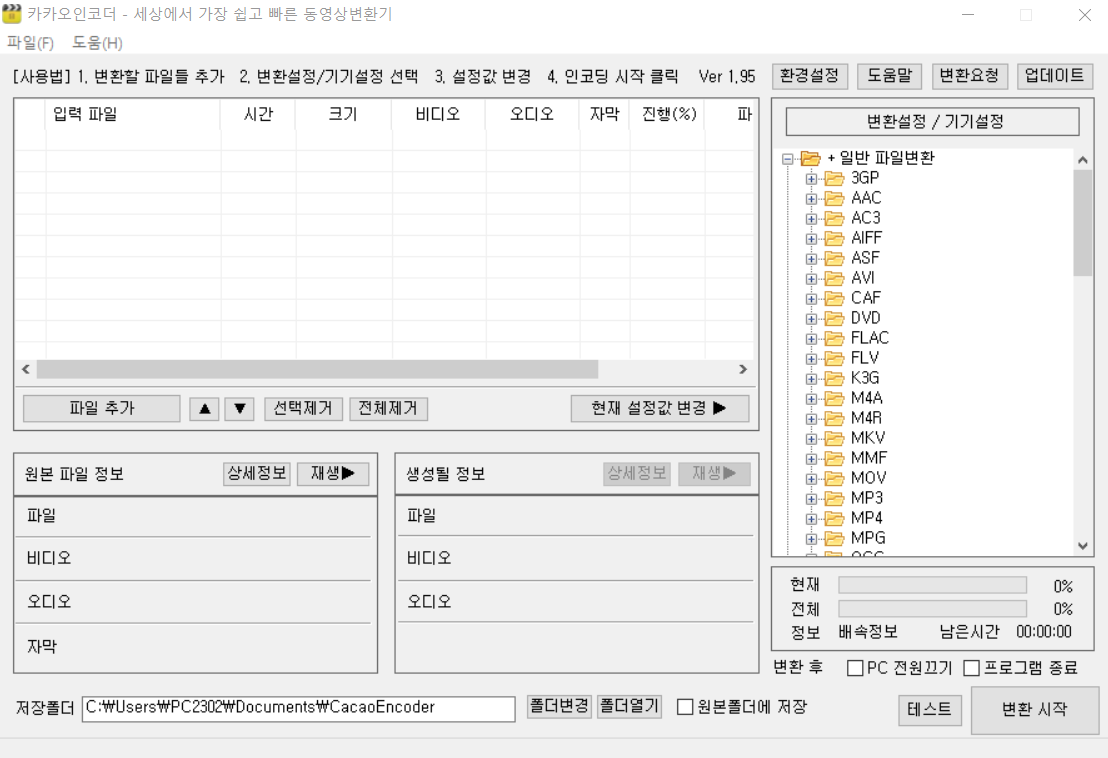Expand the MKV tree node
Screen dimensions: 1108x758
pyautogui.click(x=811, y=439)
